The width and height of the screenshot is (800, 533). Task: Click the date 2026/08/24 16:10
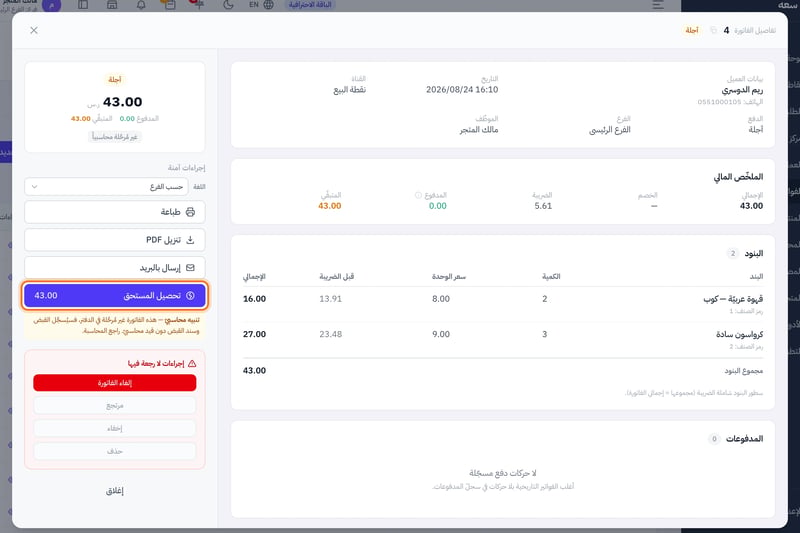462,90
